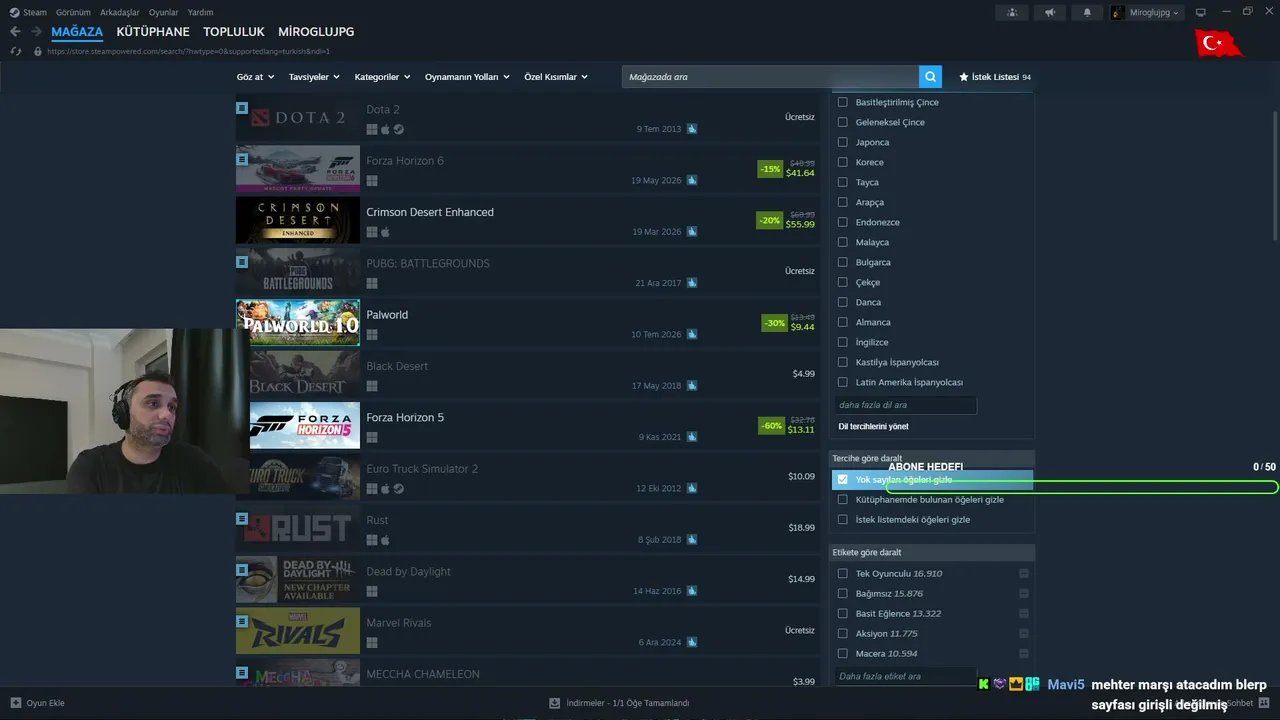The image size is (1280, 720).
Task: Click the Mağazada ara search field
Action: [x=770, y=77]
